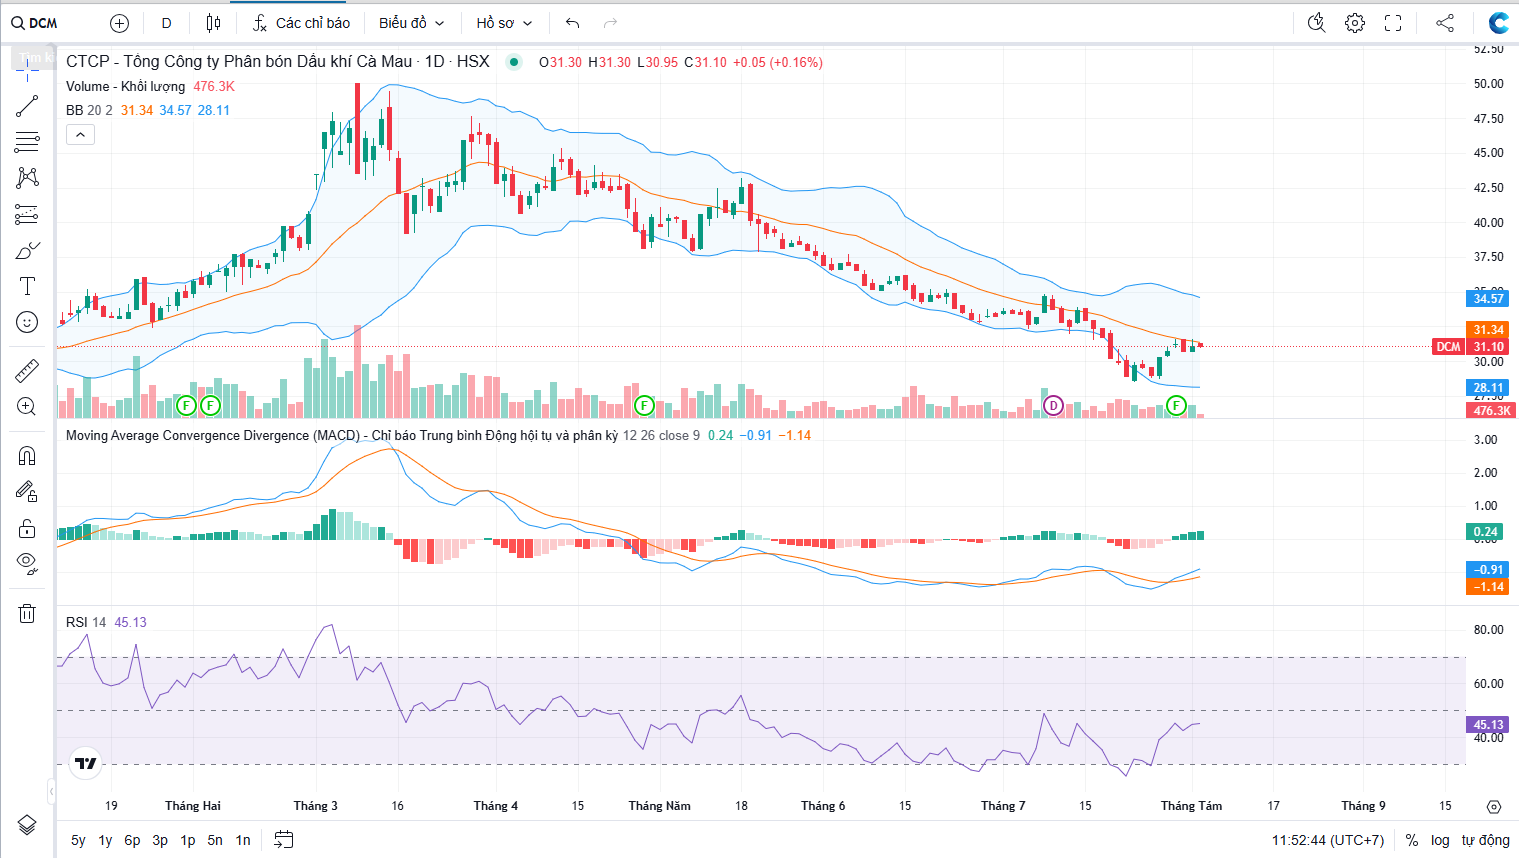Open the ruler measure tool
Screen dimensions: 1519x858
[x=27, y=371]
